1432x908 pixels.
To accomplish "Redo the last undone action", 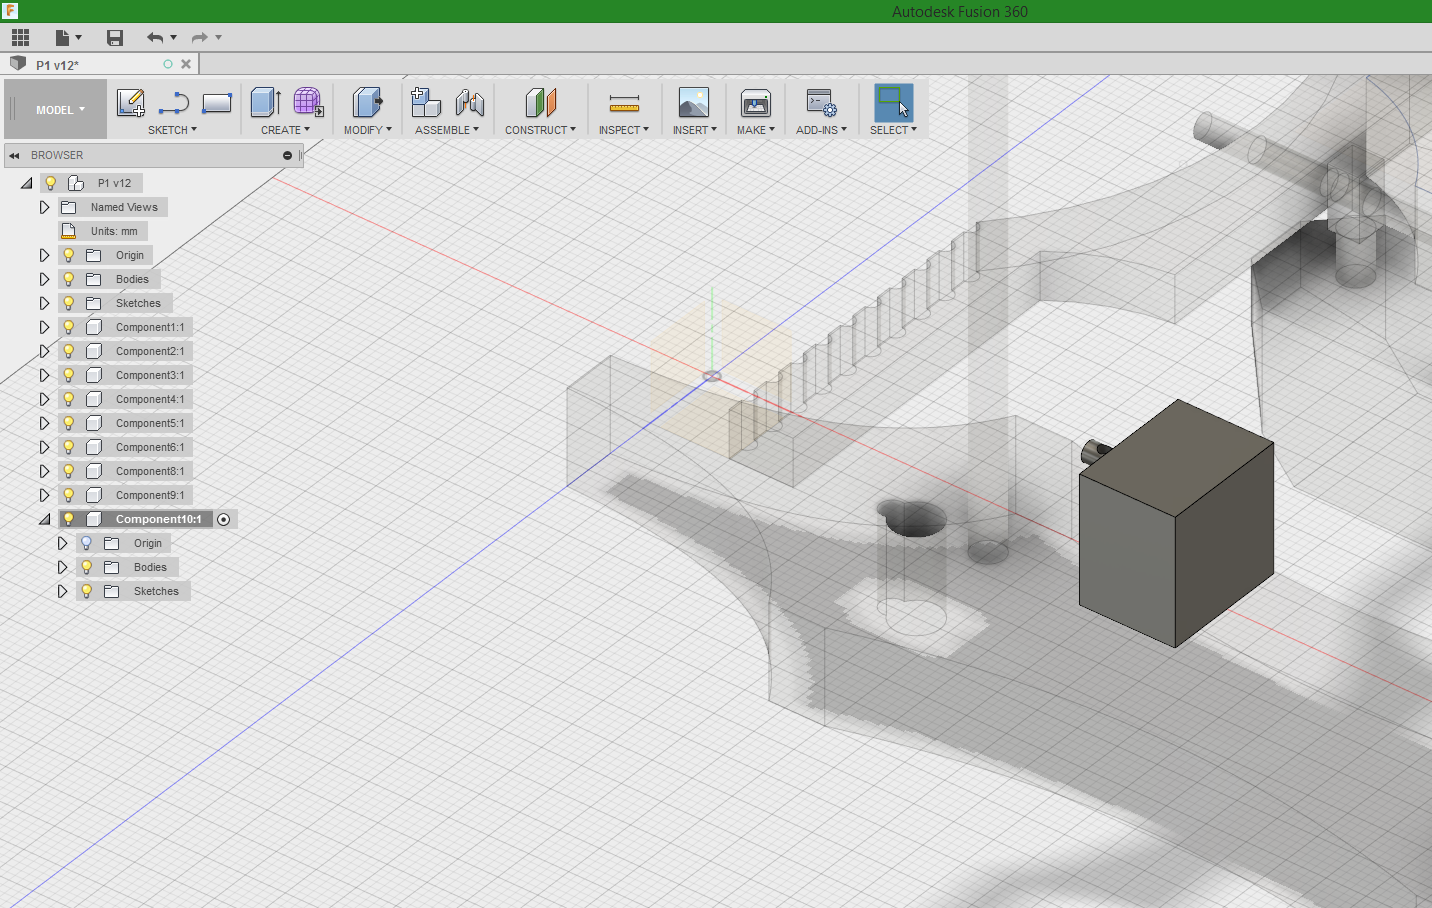I will coord(199,38).
